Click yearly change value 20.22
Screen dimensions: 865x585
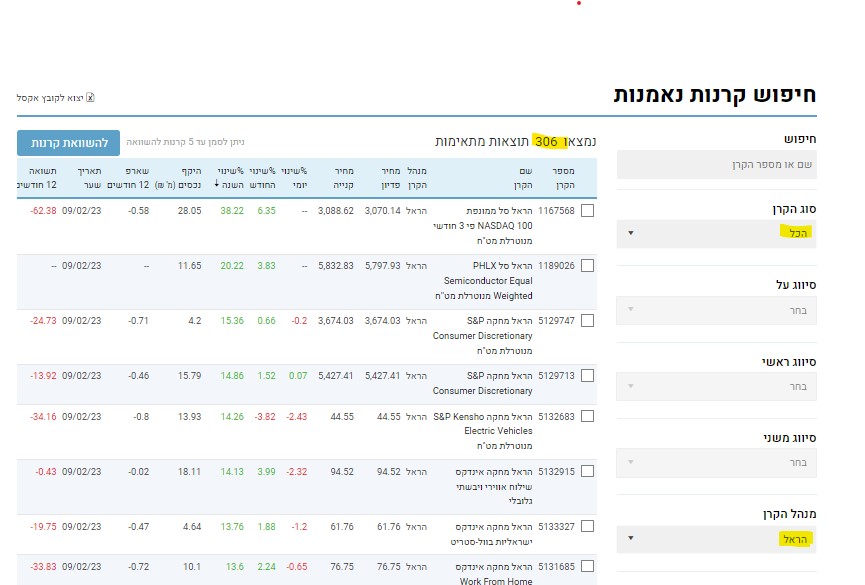click(232, 266)
